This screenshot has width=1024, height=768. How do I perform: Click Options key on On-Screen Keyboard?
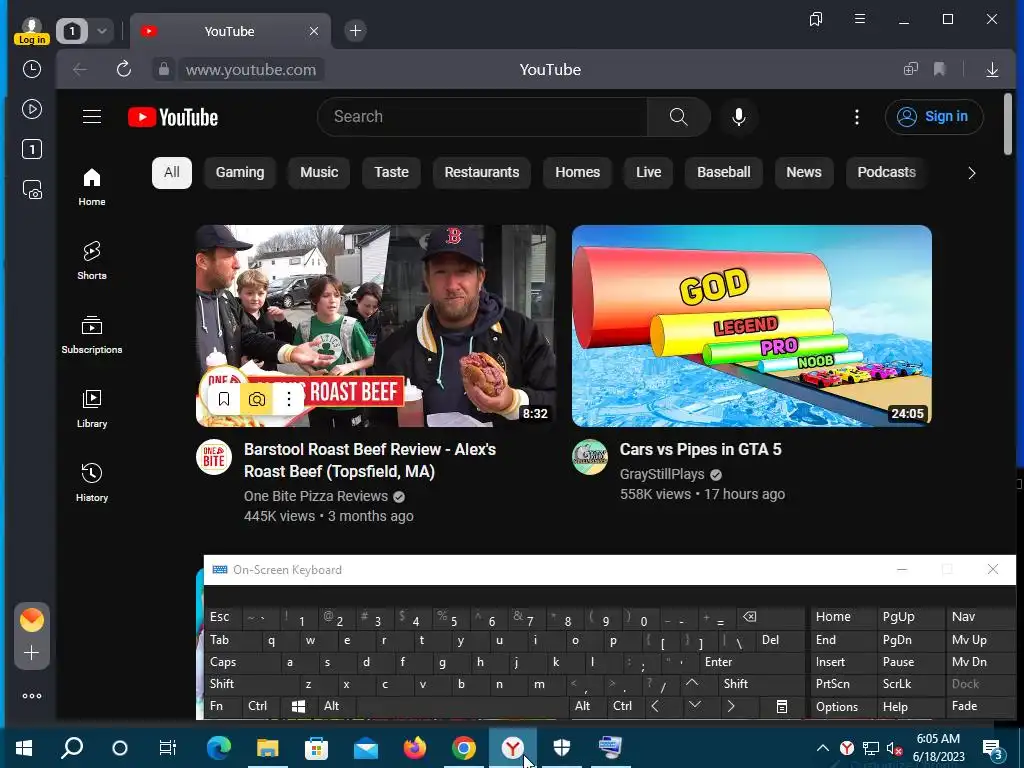click(843, 707)
